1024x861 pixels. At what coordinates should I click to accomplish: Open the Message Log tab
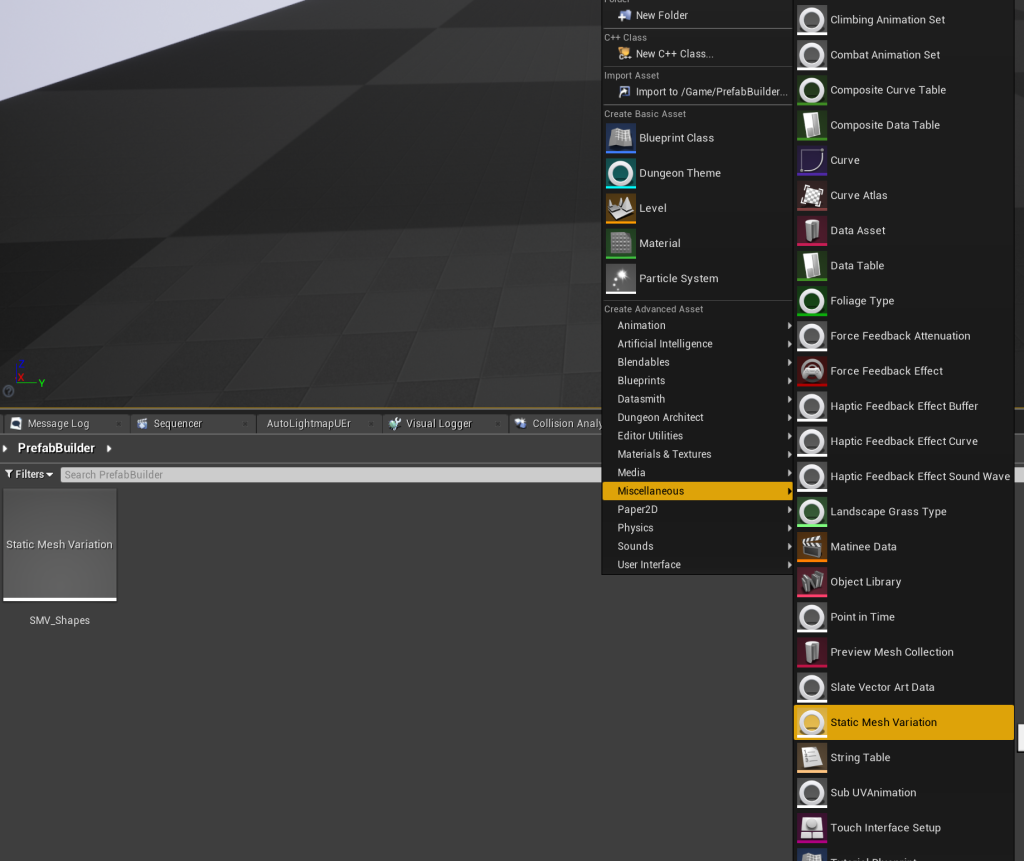click(57, 423)
